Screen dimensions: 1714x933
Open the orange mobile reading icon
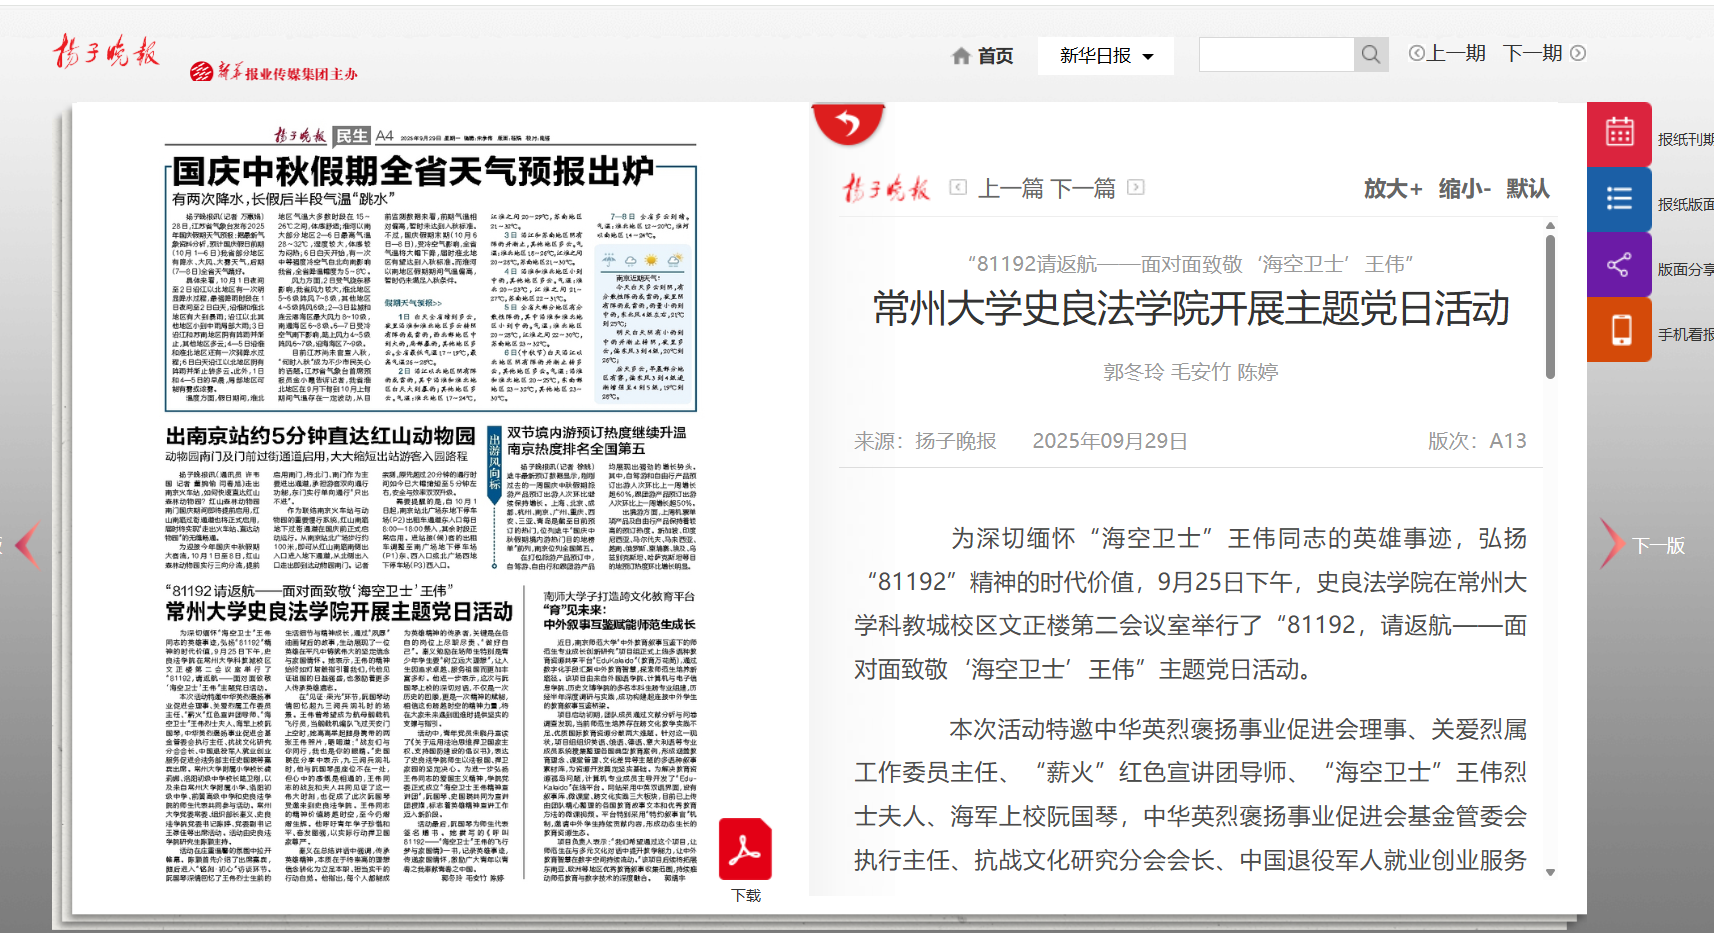1619,330
